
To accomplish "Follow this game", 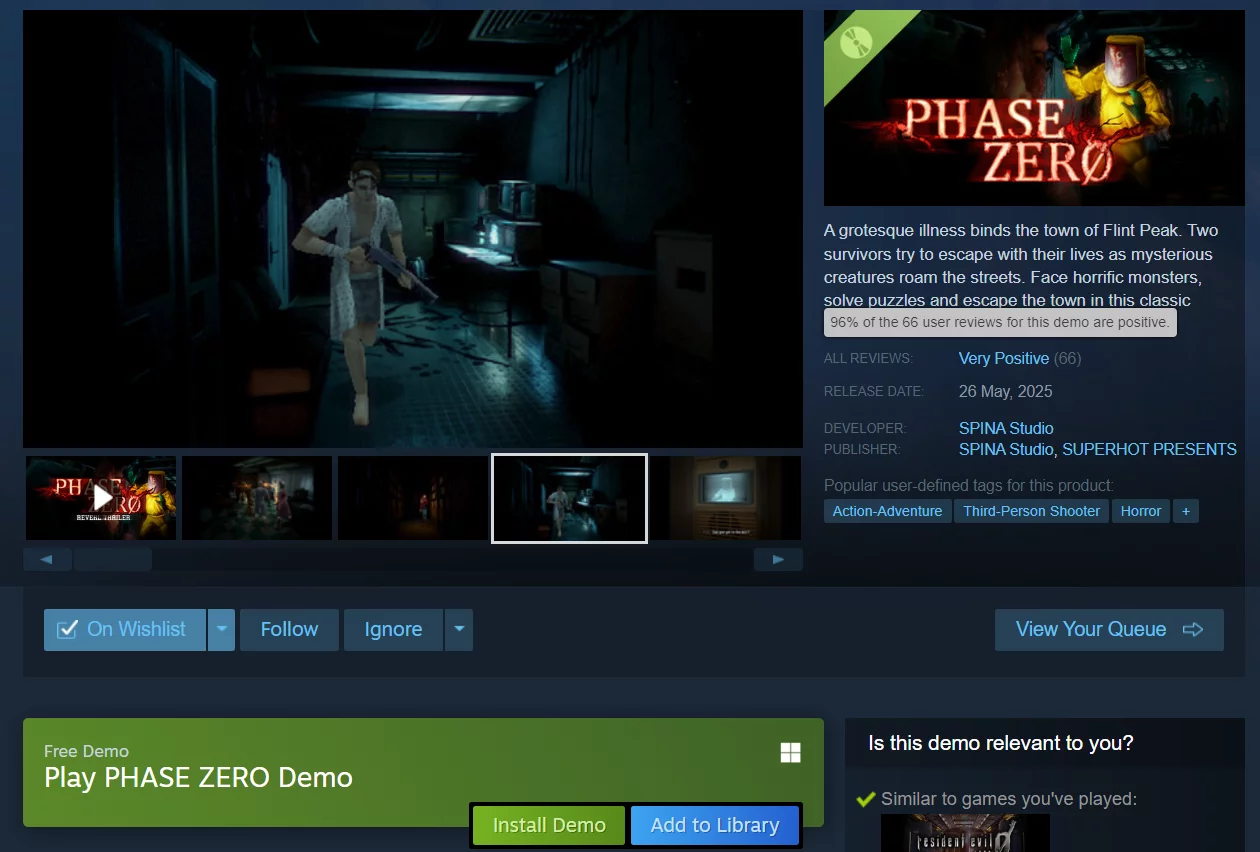I will point(289,629).
